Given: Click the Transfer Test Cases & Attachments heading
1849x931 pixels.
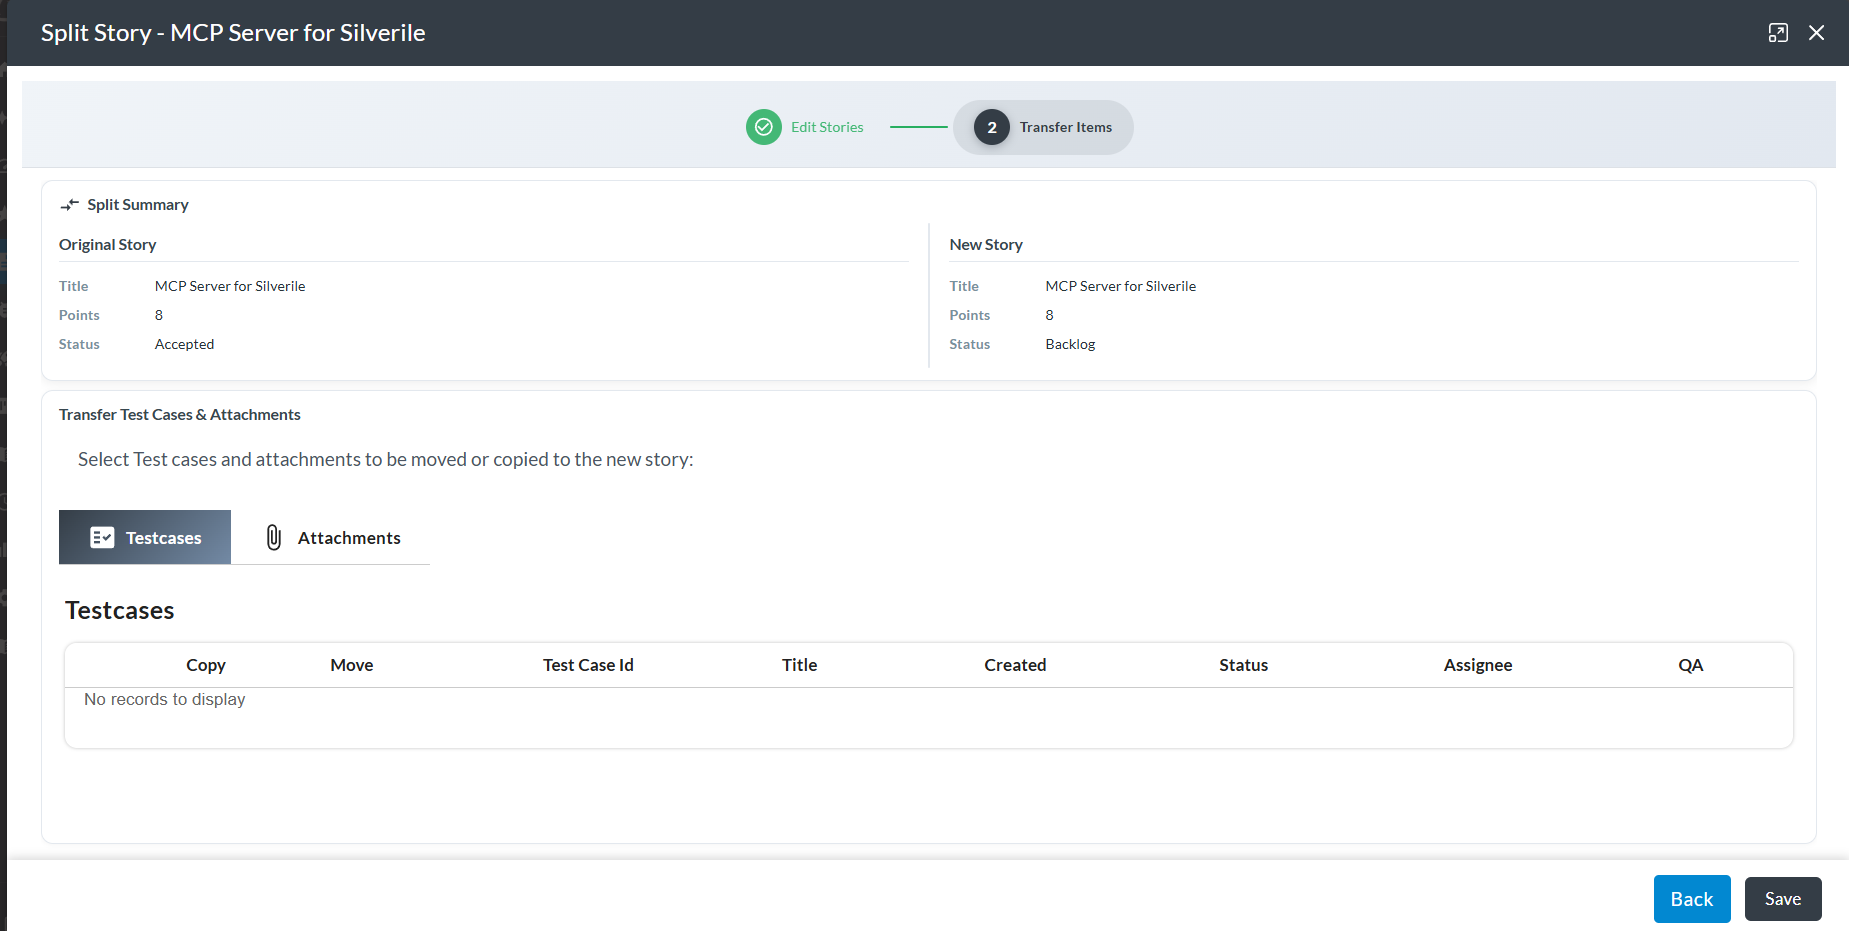Looking at the screenshot, I should point(180,415).
